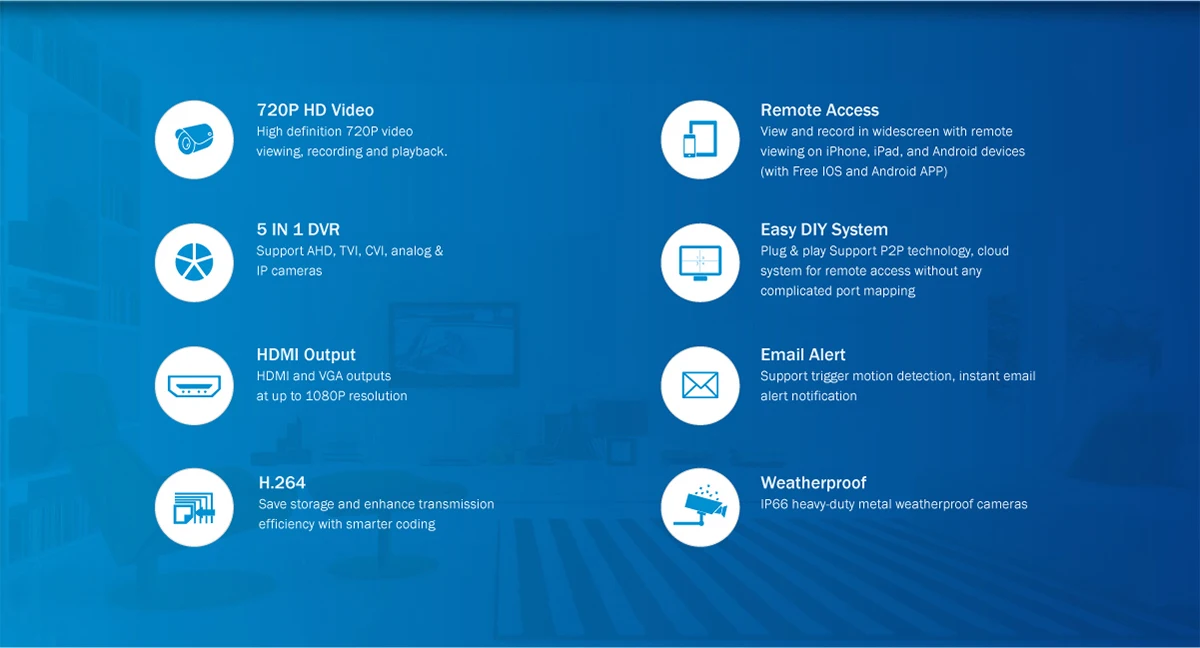Image resolution: width=1200 pixels, height=648 pixels.
Task: Select the 'Remote Access' heading
Action: 820,110
